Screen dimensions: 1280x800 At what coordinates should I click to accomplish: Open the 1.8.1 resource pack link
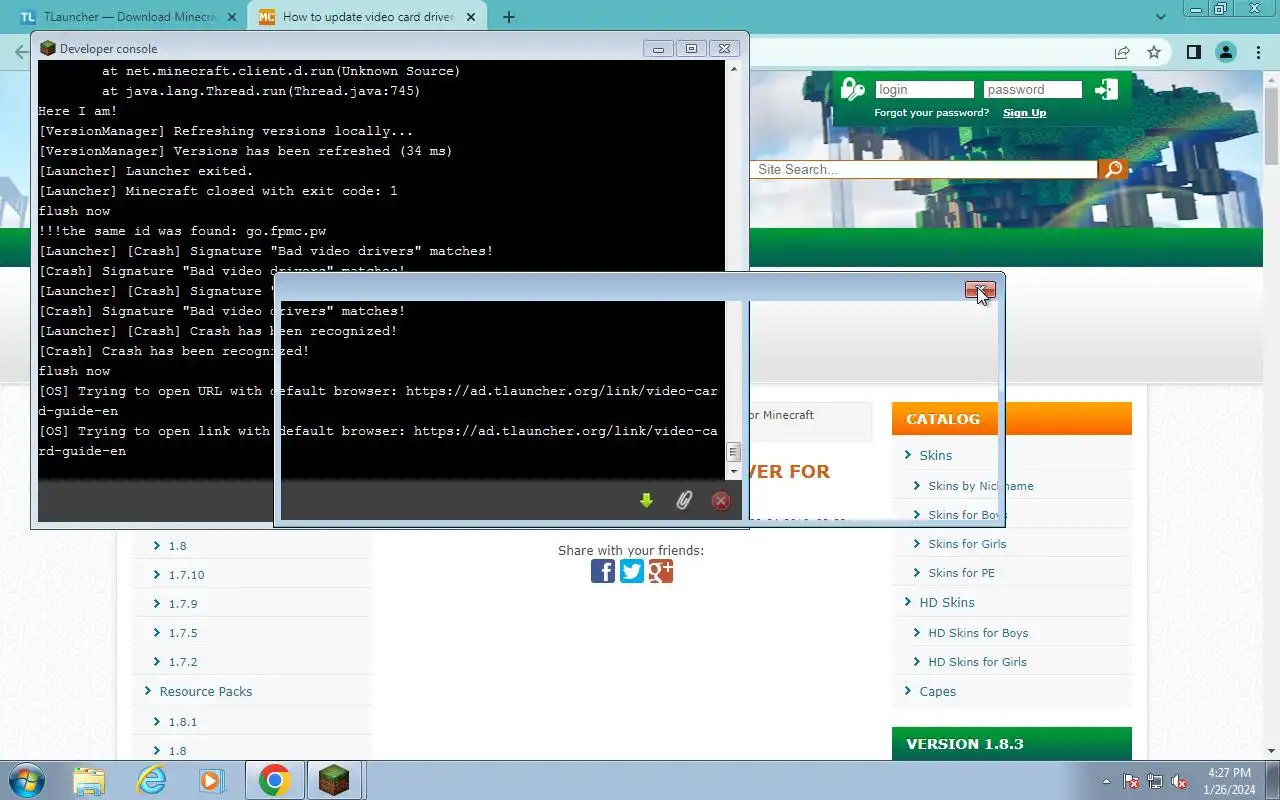(183, 722)
